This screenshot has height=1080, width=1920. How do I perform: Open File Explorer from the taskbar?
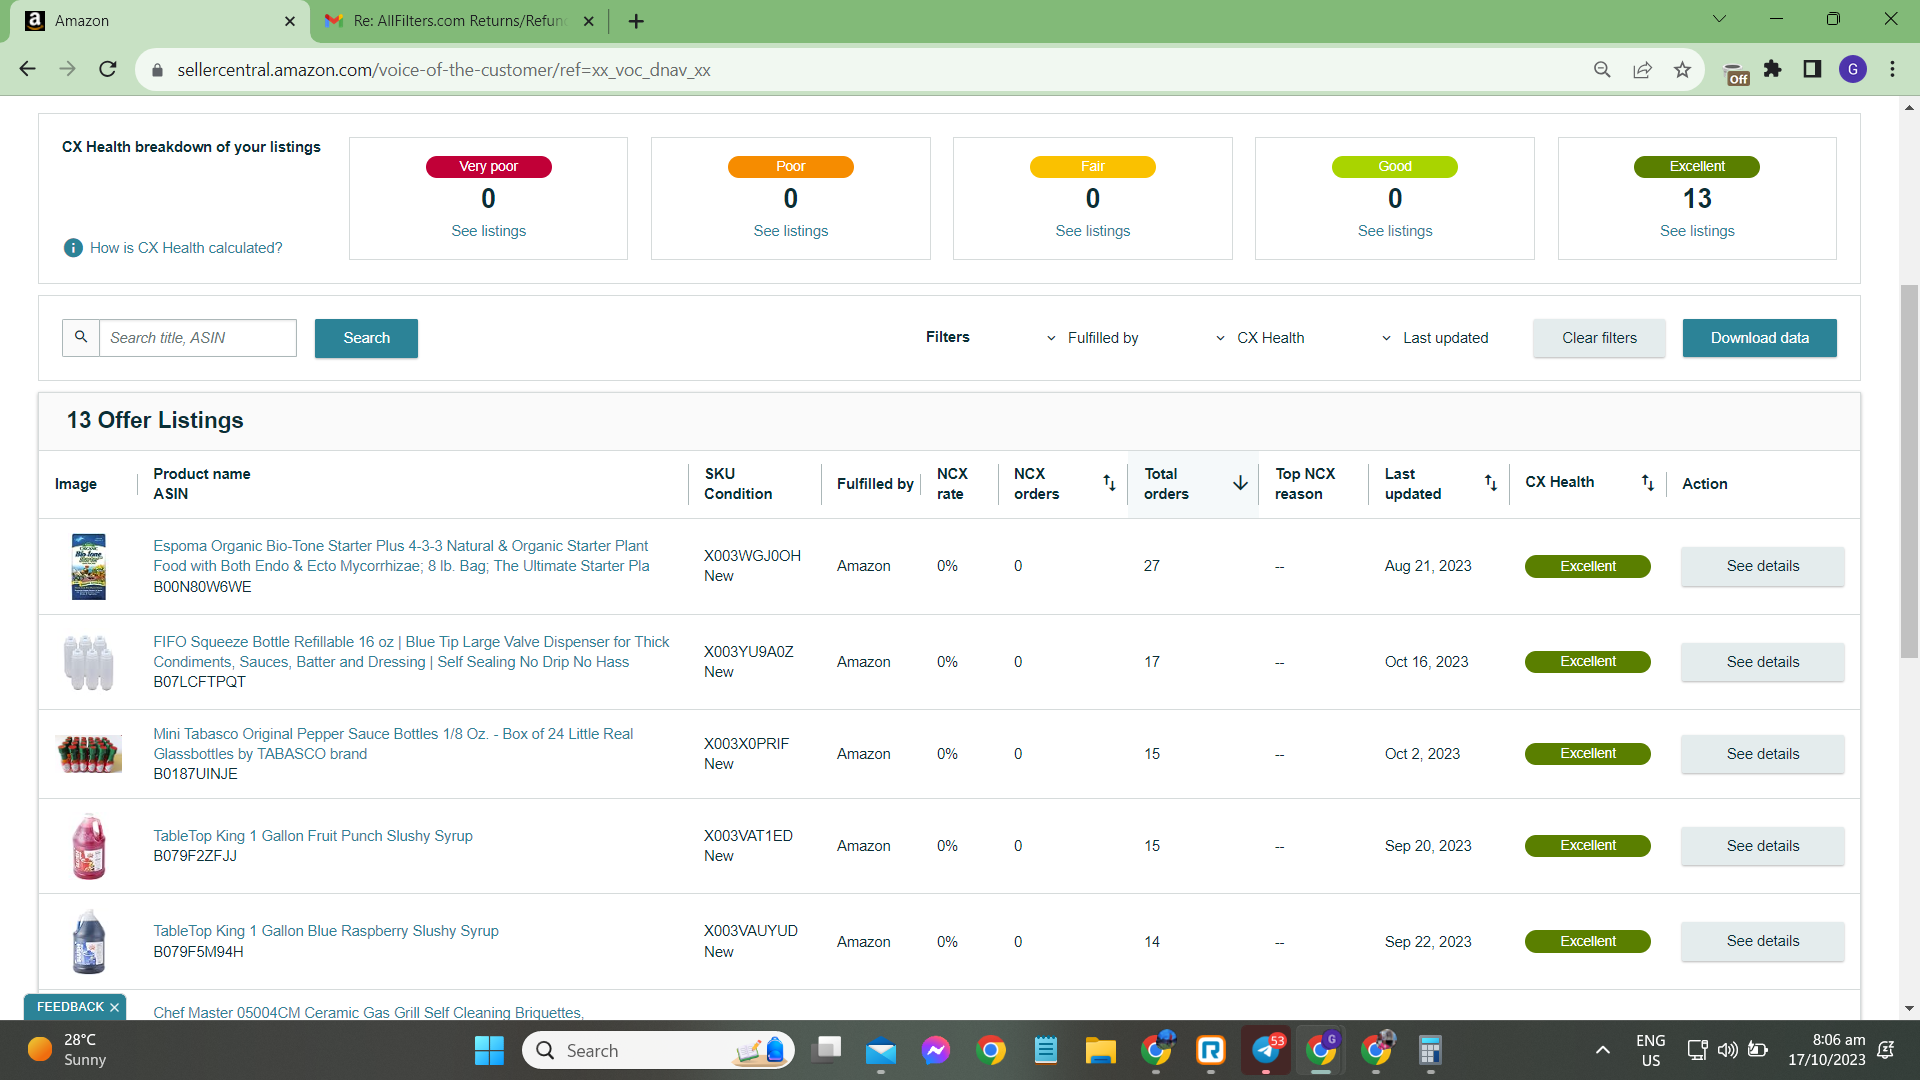click(x=1100, y=1050)
